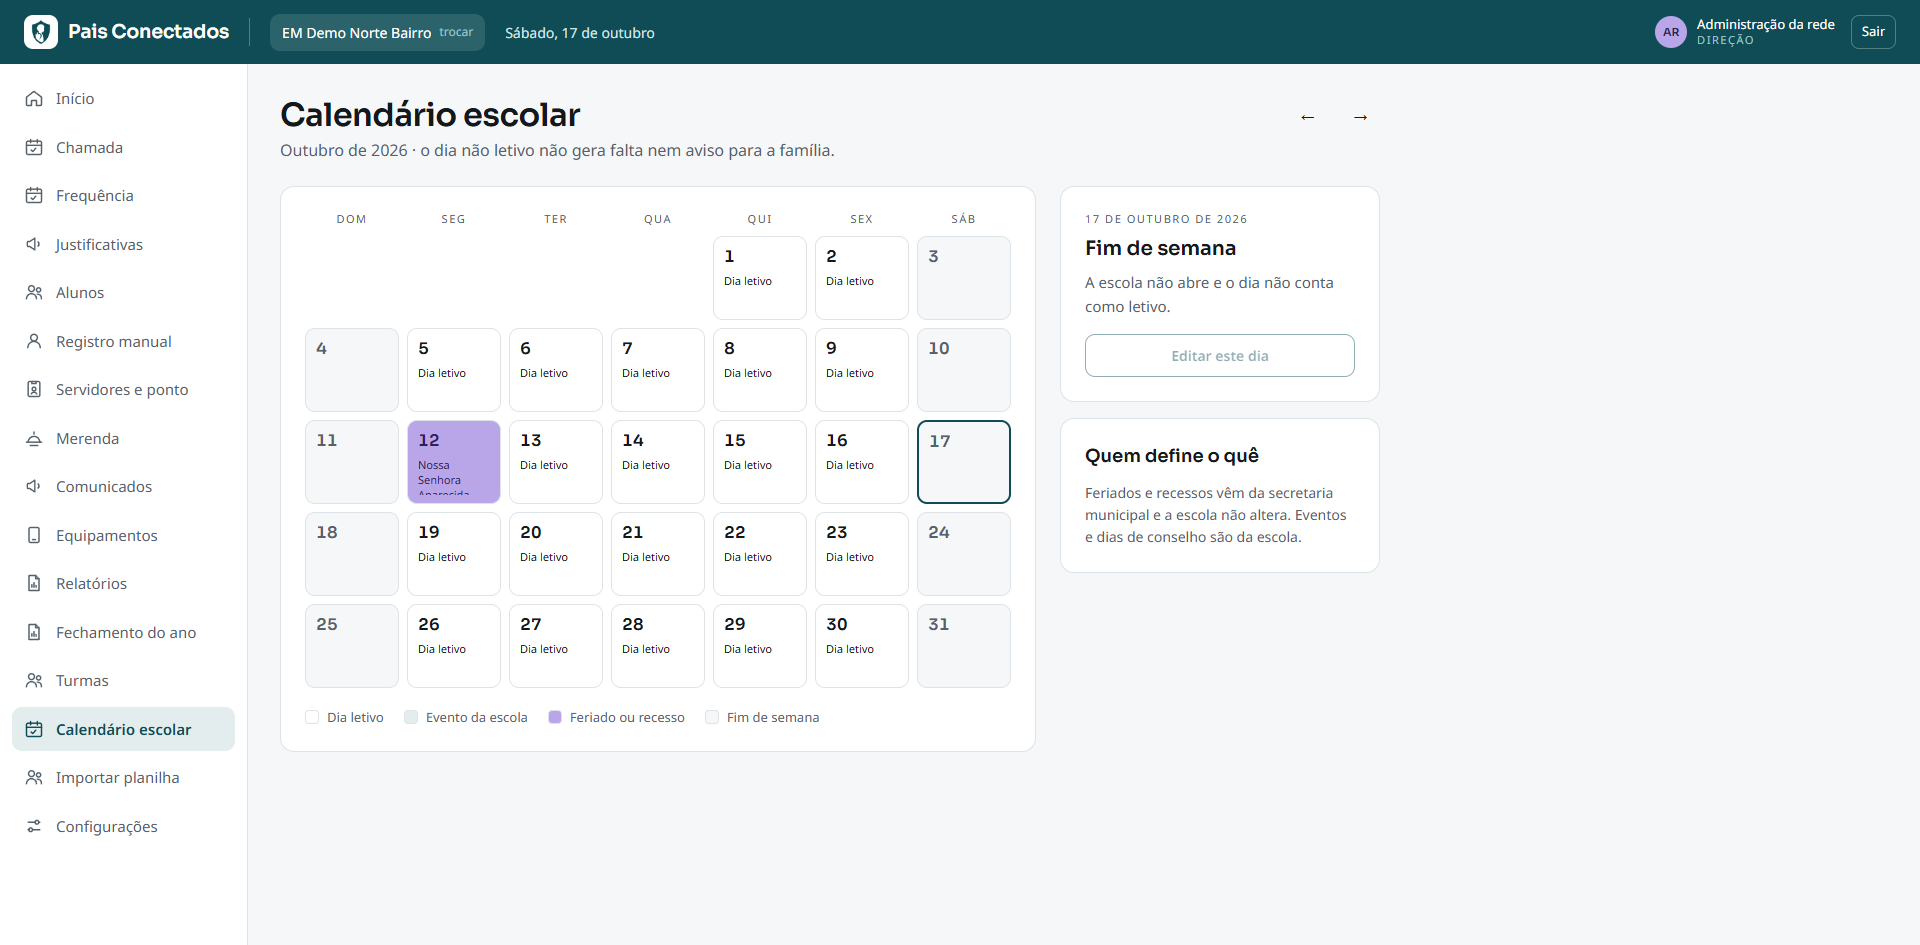The width and height of the screenshot is (1920, 945).
Task: Click the purple Feriado ou recesso swatch
Action: (555, 717)
